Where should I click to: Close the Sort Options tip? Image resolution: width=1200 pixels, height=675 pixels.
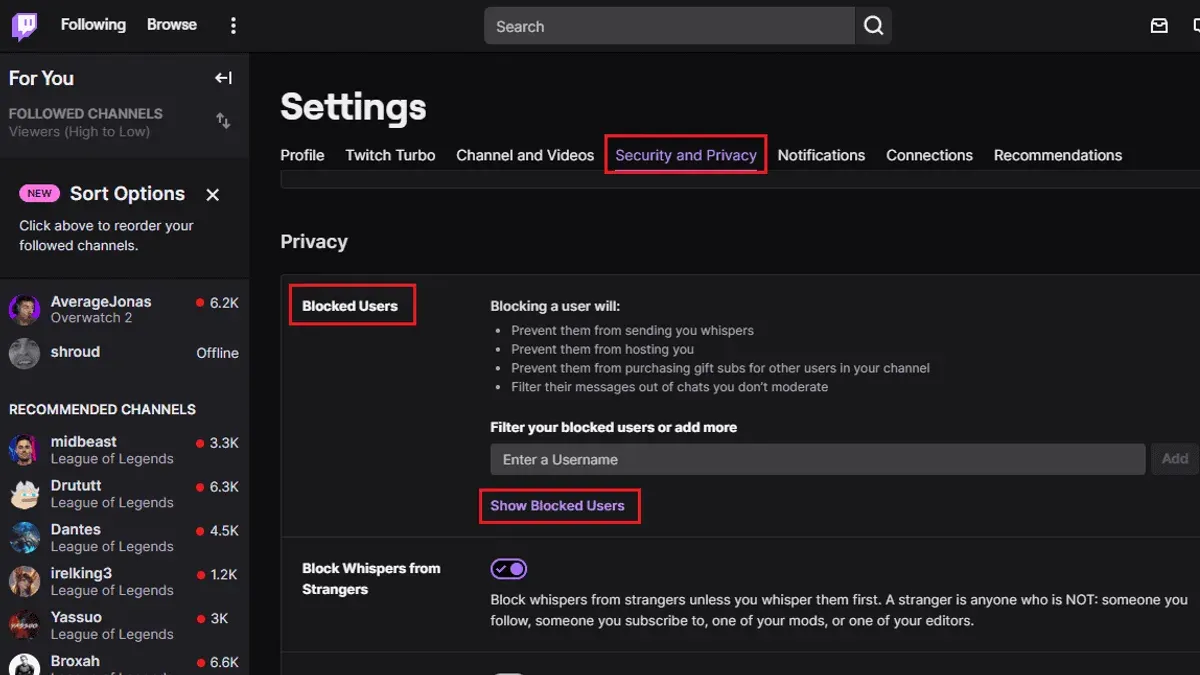point(212,195)
